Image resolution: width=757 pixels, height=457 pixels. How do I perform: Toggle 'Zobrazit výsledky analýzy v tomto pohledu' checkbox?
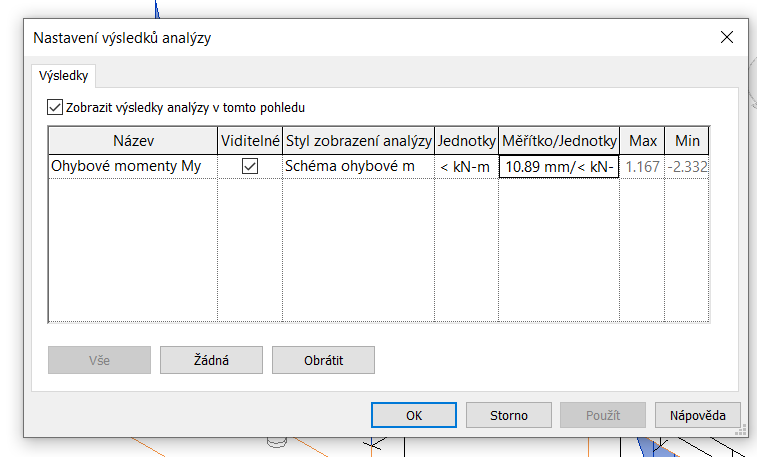[55, 107]
